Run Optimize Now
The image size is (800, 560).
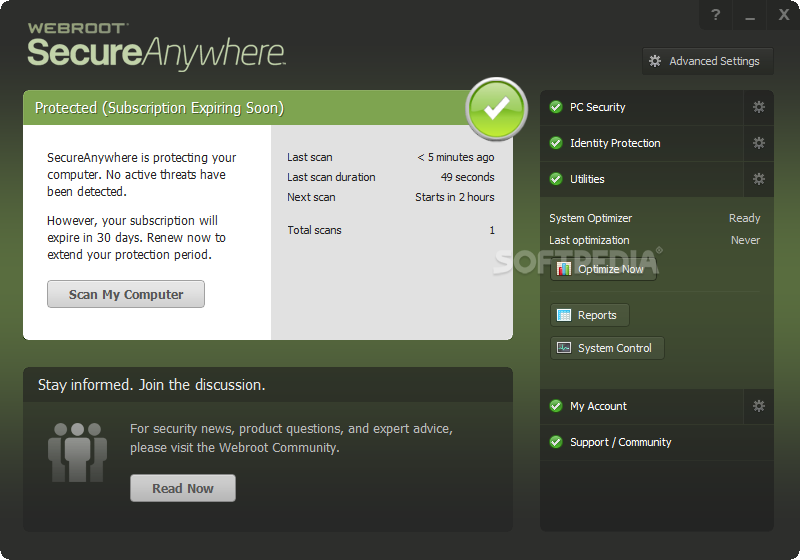coord(604,269)
